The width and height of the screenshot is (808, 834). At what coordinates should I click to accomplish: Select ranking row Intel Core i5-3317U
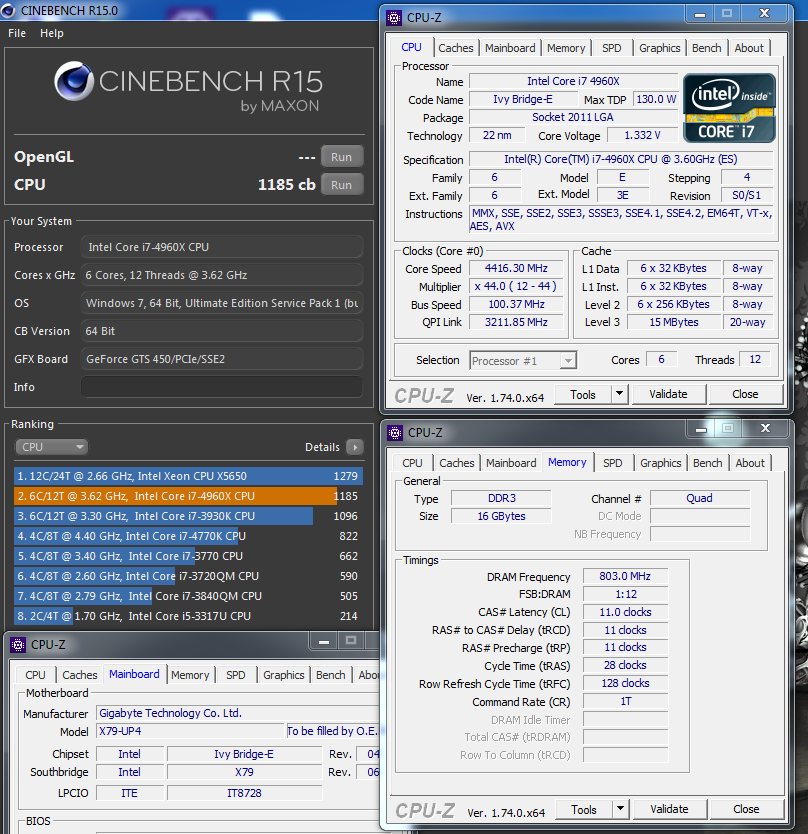188,616
